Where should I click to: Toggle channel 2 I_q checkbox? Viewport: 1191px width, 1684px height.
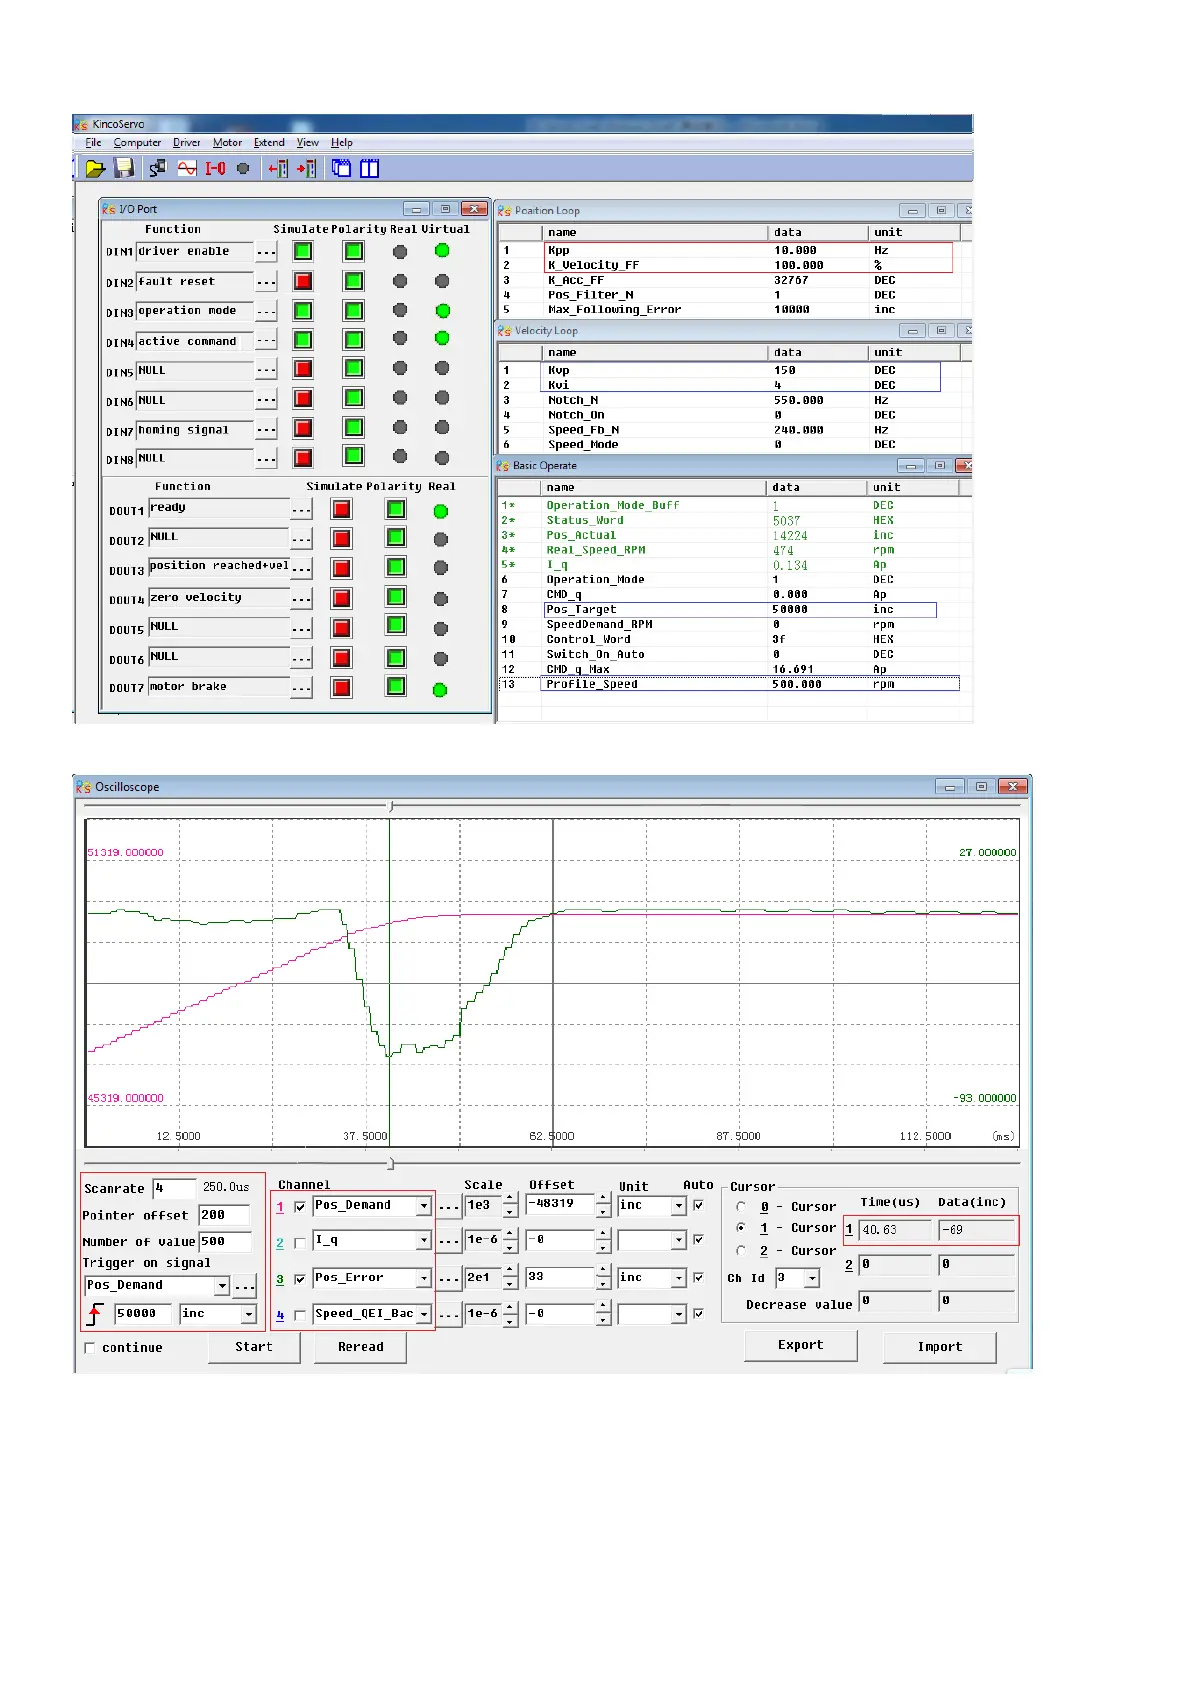click(x=300, y=1243)
